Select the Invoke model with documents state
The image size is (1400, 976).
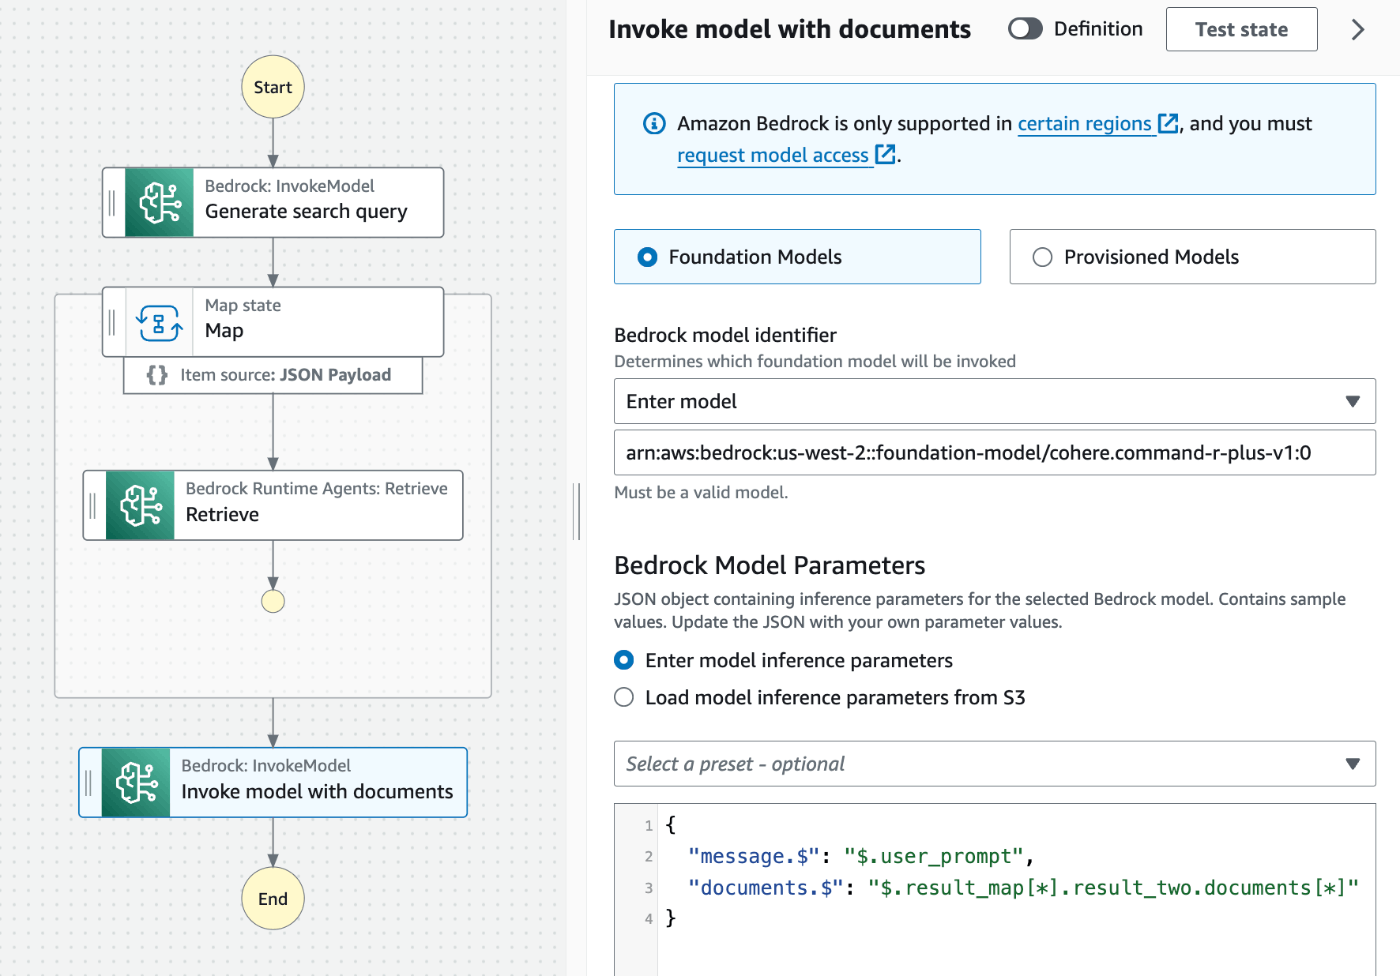(x=273, y=783)
